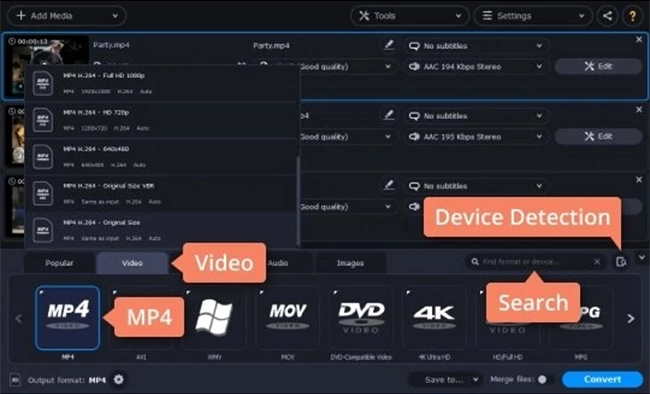Select the MOV format icon
The image size is (650, 394).
click(288, 318)
